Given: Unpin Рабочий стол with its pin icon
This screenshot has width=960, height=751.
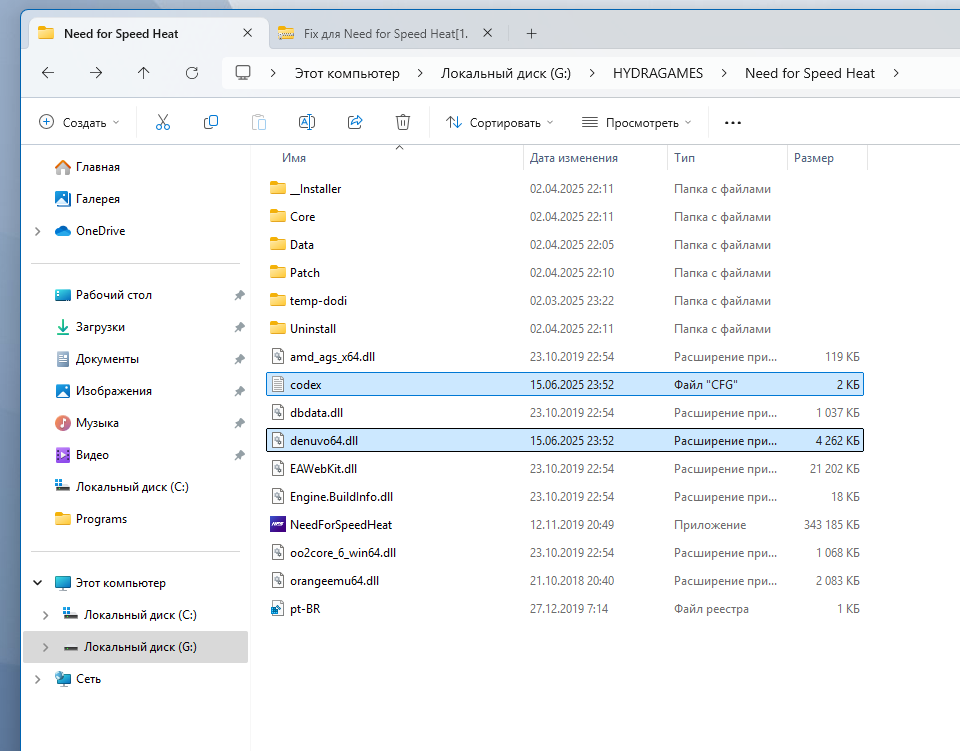Looking at the screenshot, I should tap(239, 295).
